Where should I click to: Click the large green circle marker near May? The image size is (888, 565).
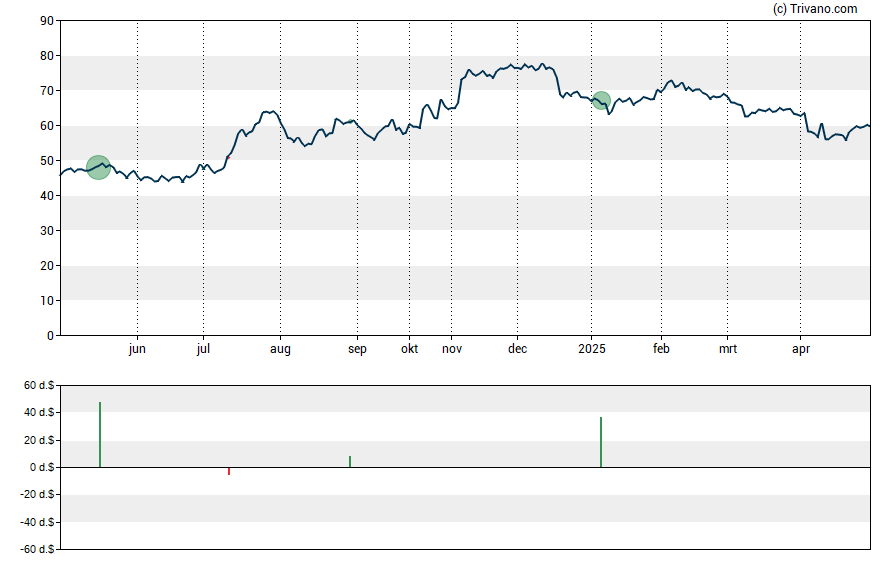tap(98, 167)
